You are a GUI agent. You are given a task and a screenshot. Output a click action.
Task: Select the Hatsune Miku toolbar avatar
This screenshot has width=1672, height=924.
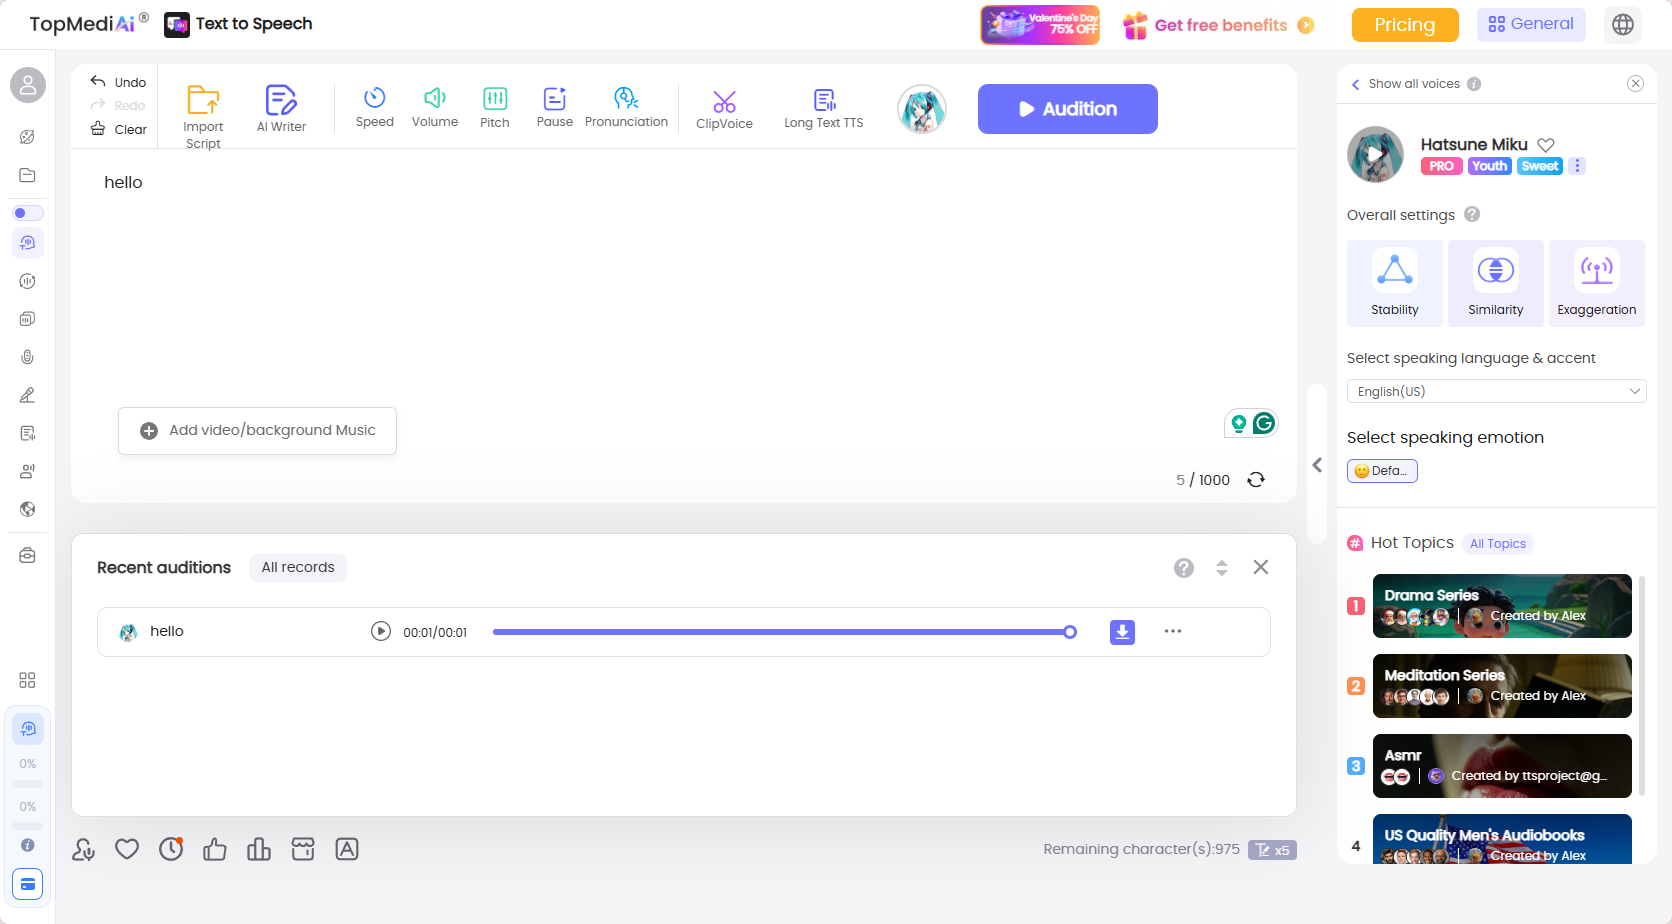(x=922, y=109)
